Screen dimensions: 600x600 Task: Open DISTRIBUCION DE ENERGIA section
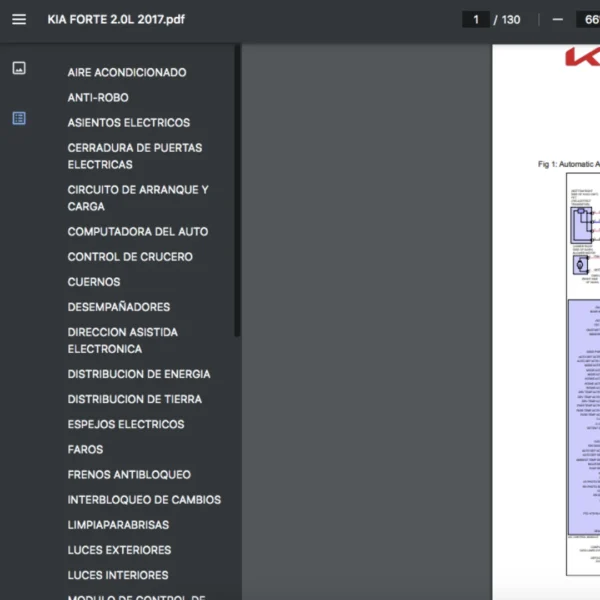(x=139, y=374)
